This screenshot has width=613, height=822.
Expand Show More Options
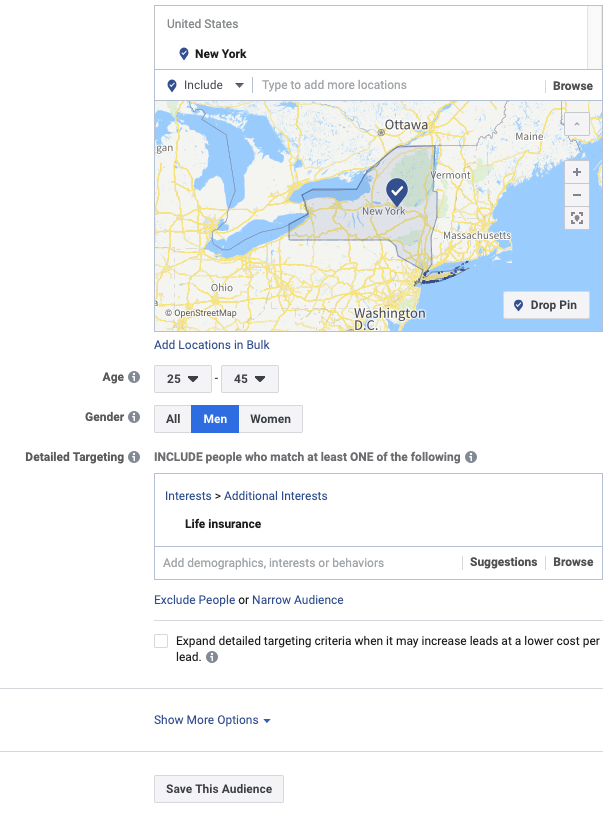tap(212, 720)
